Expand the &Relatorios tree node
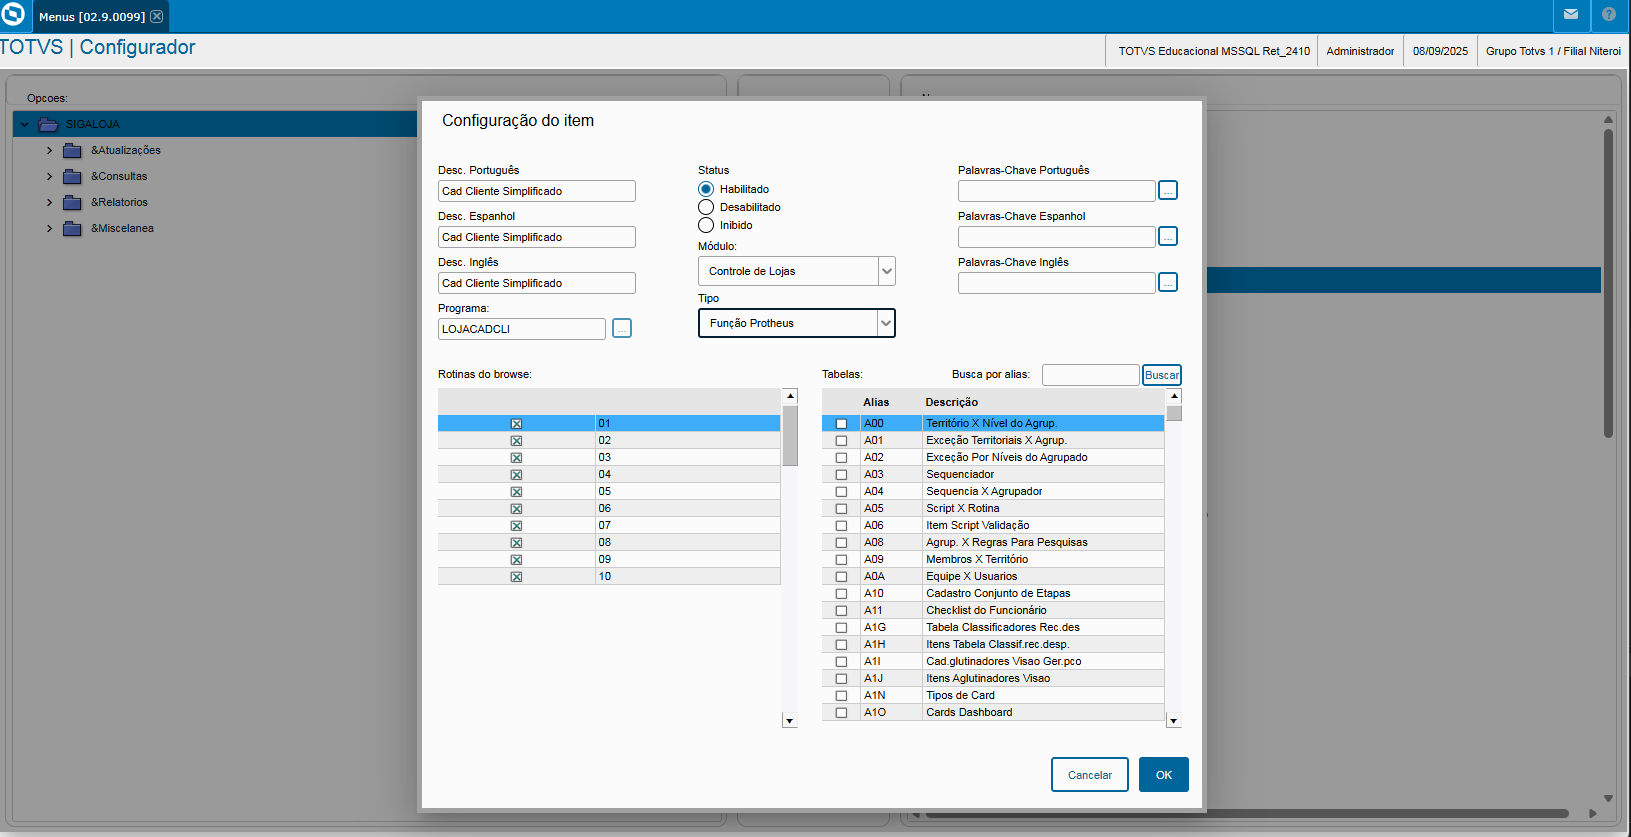Screen dimensions: 1631x837 pos(49,202)
